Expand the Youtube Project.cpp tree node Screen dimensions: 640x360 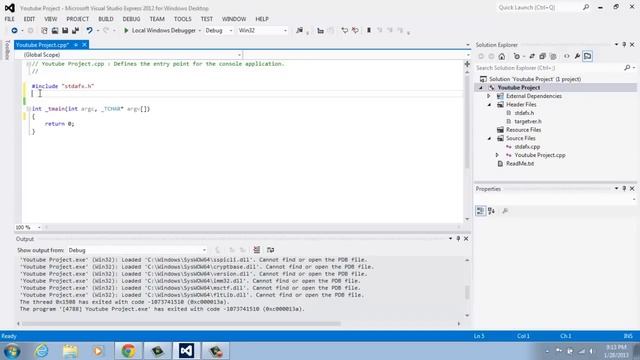point(497,155)
